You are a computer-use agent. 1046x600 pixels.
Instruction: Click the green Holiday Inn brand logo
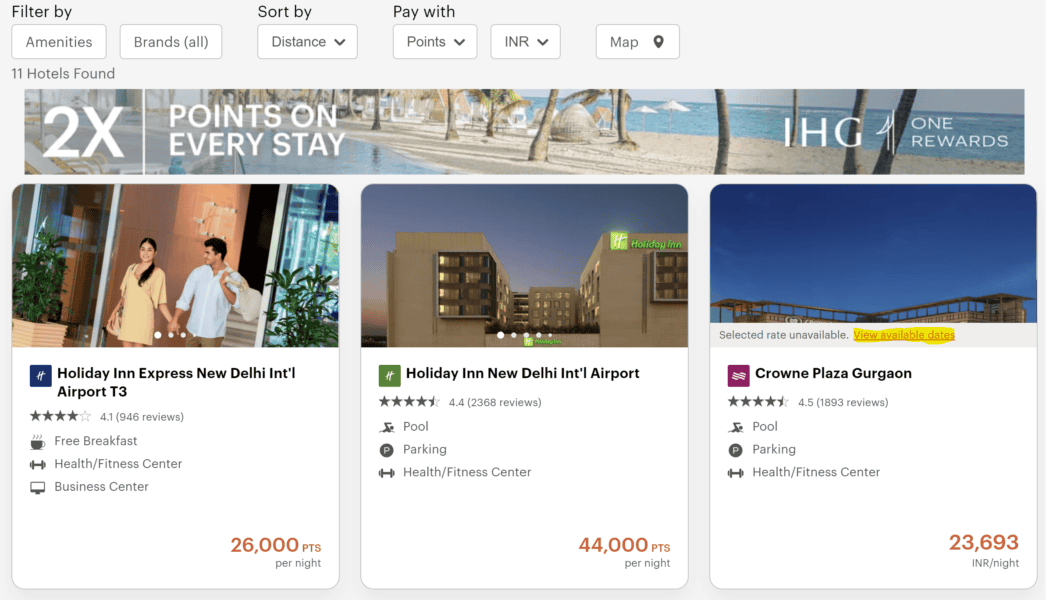(x=389, y=373)
